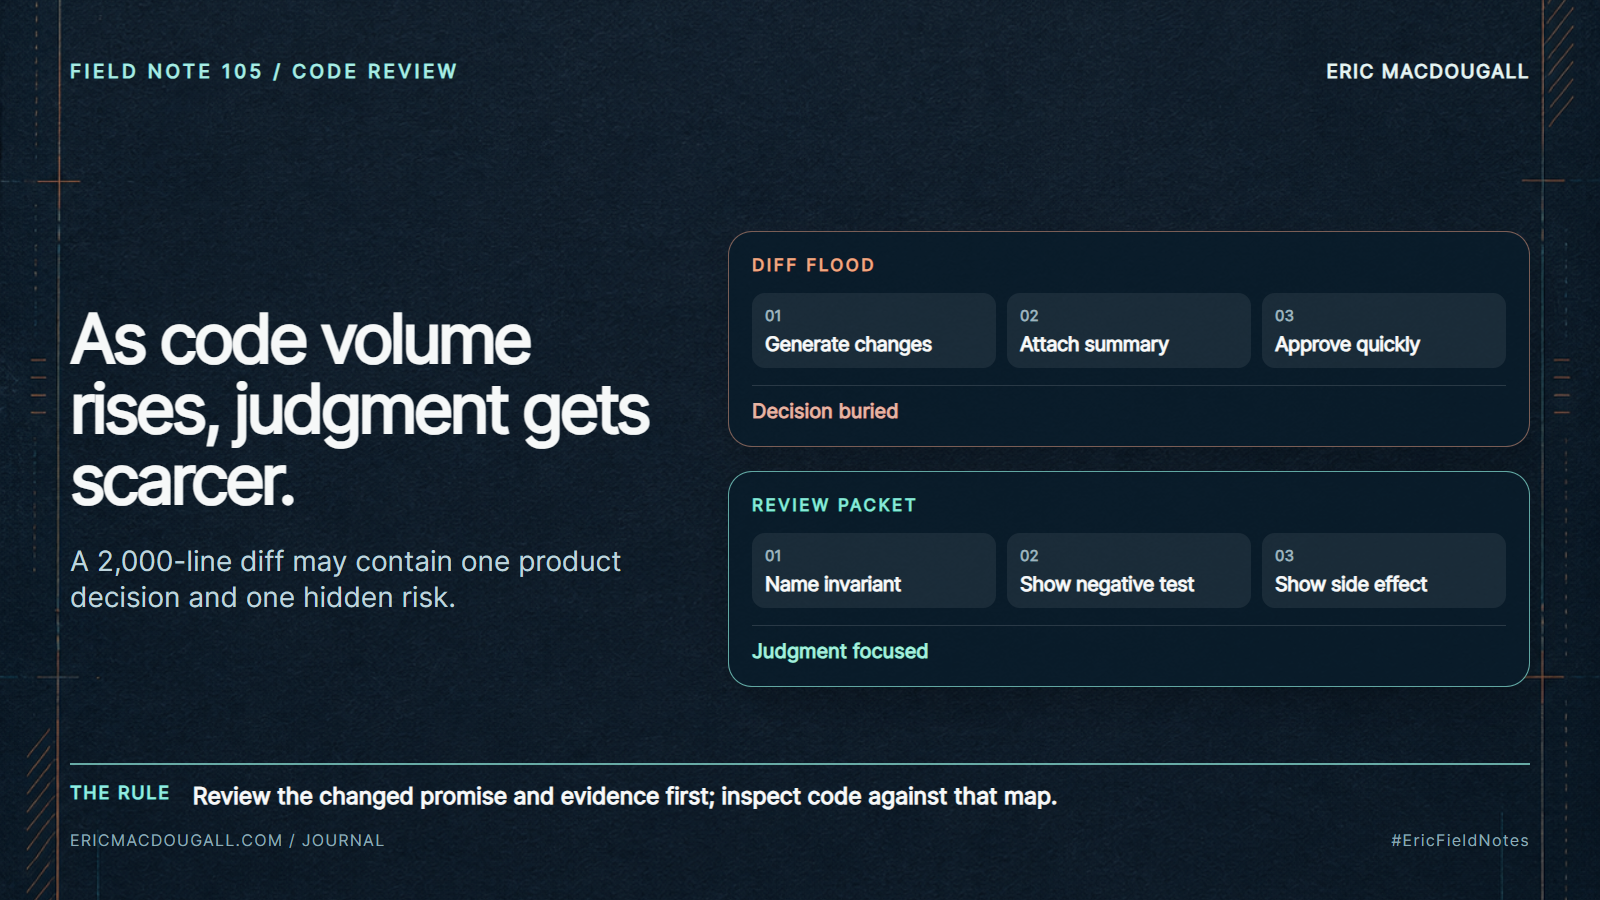Image resolution: width=1600 pixels, height=900 pixels.
Task: Click the Show negative test card
Action: tap(1128, 570)
